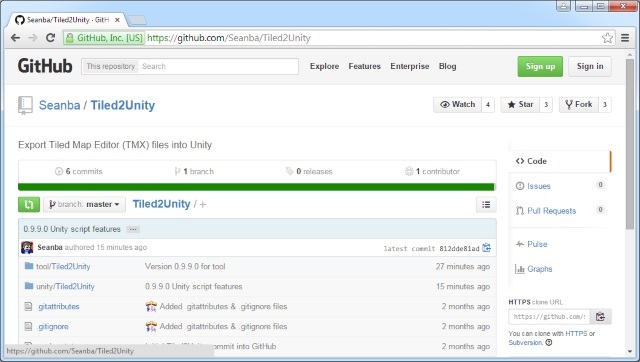
Task: Click the Fork button
Action: [579, 105]
